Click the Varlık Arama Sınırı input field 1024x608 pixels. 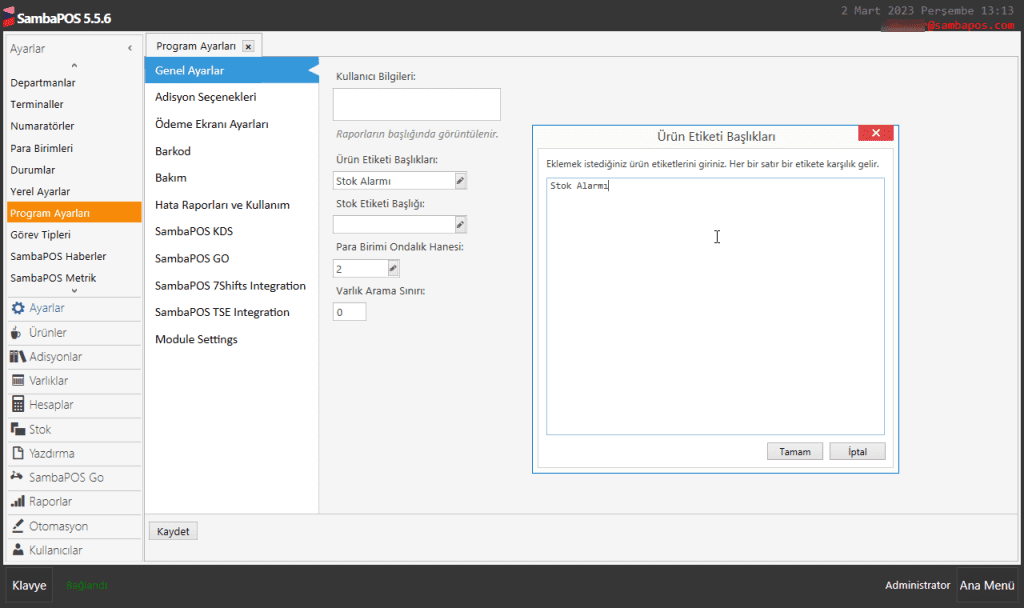[350, 313]
